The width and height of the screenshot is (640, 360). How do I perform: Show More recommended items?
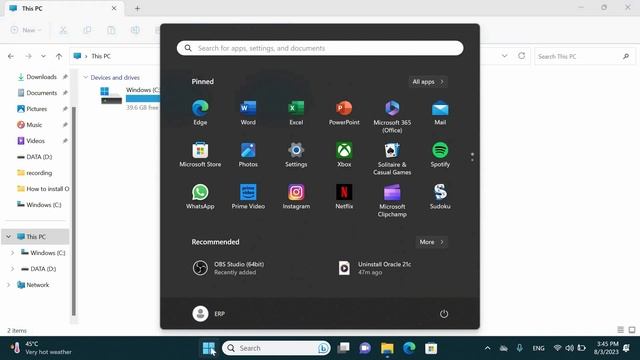pyautogui.click(x=431, y=242)
